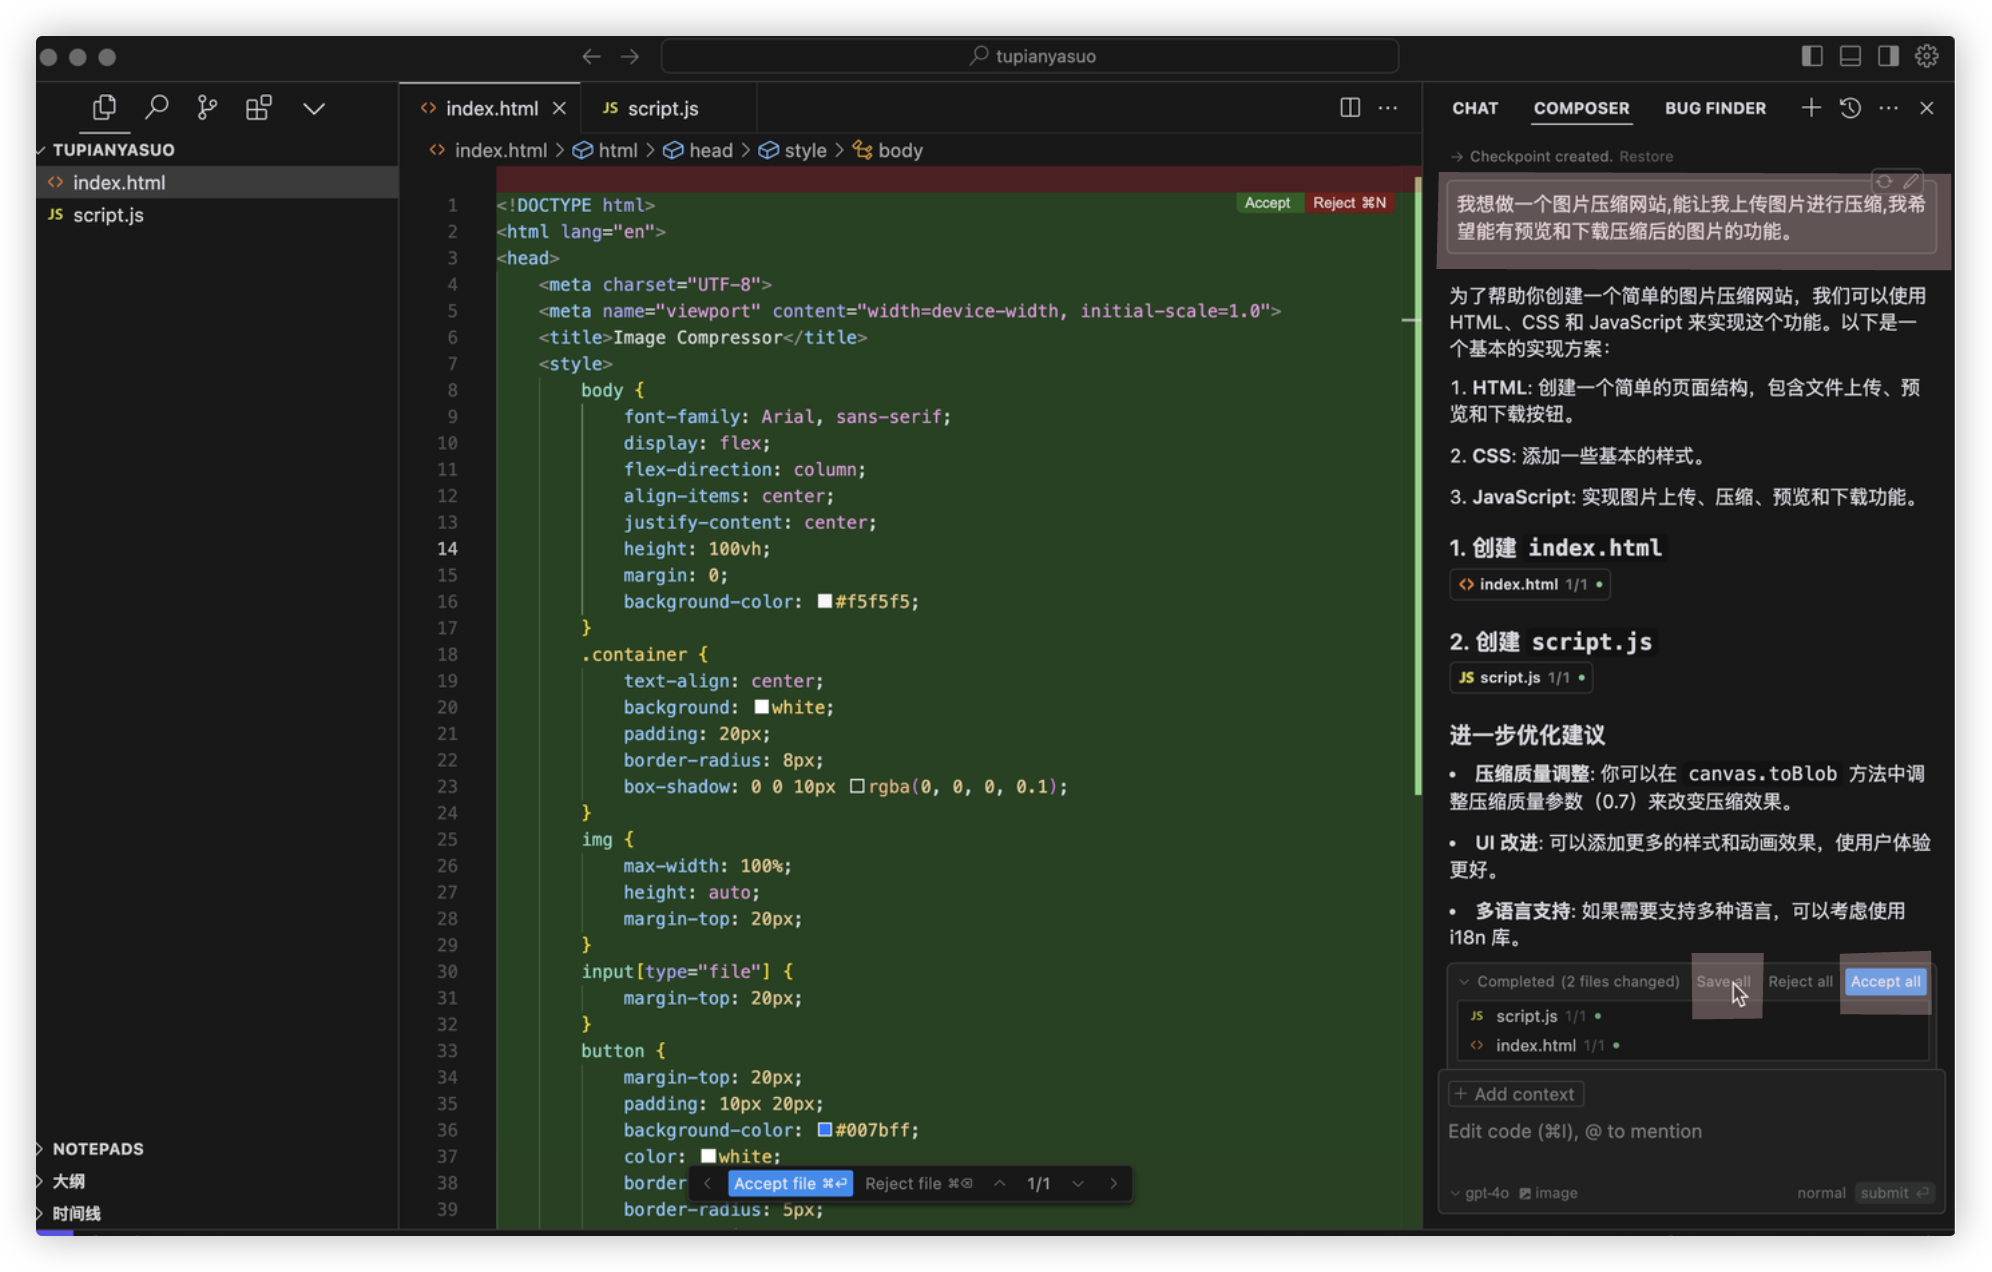Open the Search icon in sidebar

coord(156,108)
